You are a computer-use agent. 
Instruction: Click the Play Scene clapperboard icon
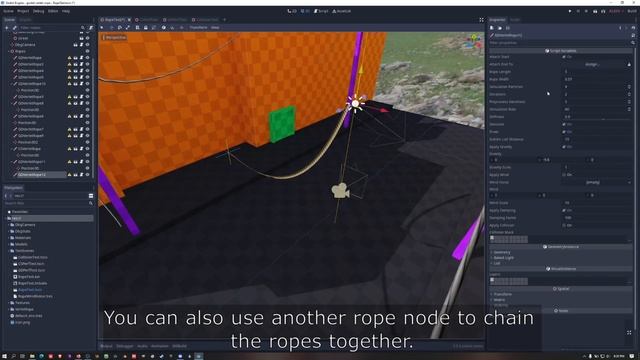point(595,11)
